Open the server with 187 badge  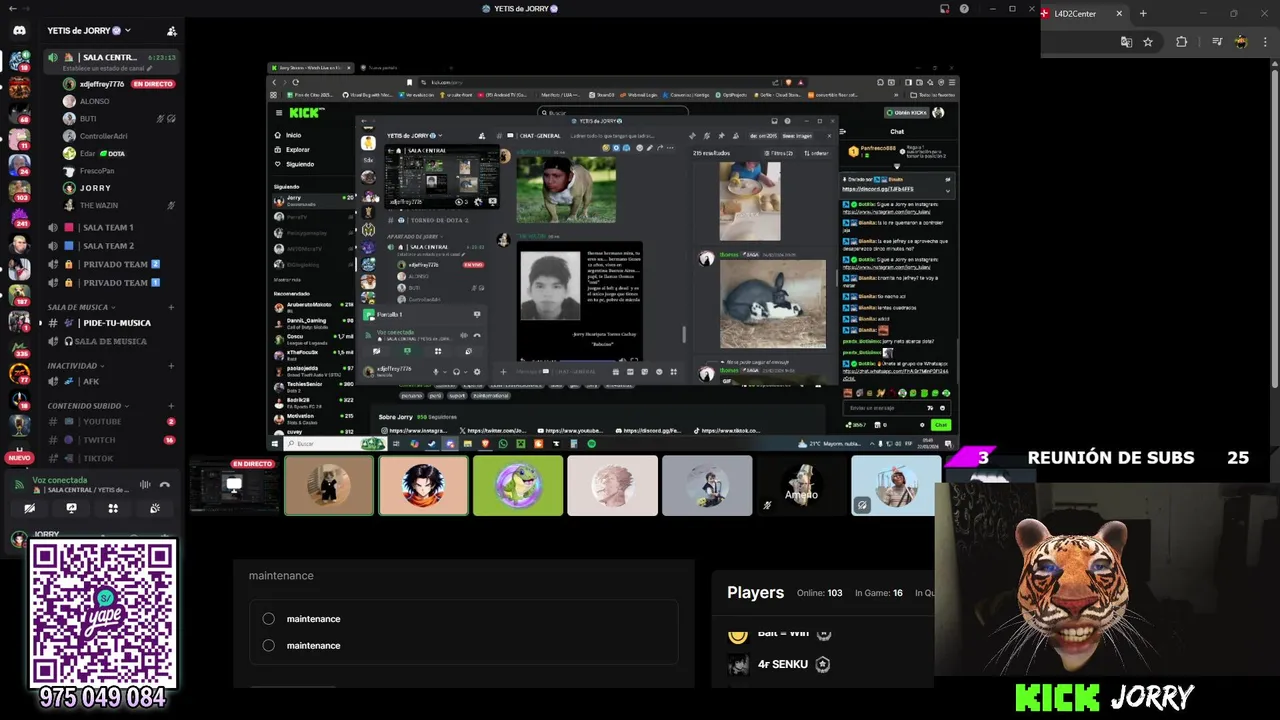pos(19,295)
